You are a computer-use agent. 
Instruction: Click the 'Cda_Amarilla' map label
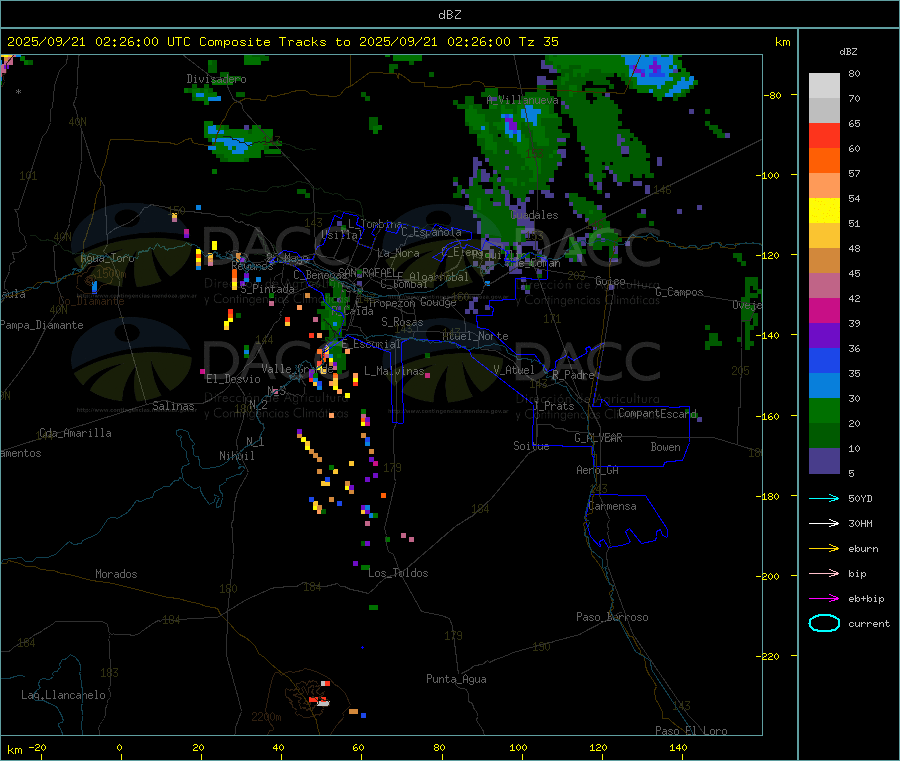tap(75, 433)
